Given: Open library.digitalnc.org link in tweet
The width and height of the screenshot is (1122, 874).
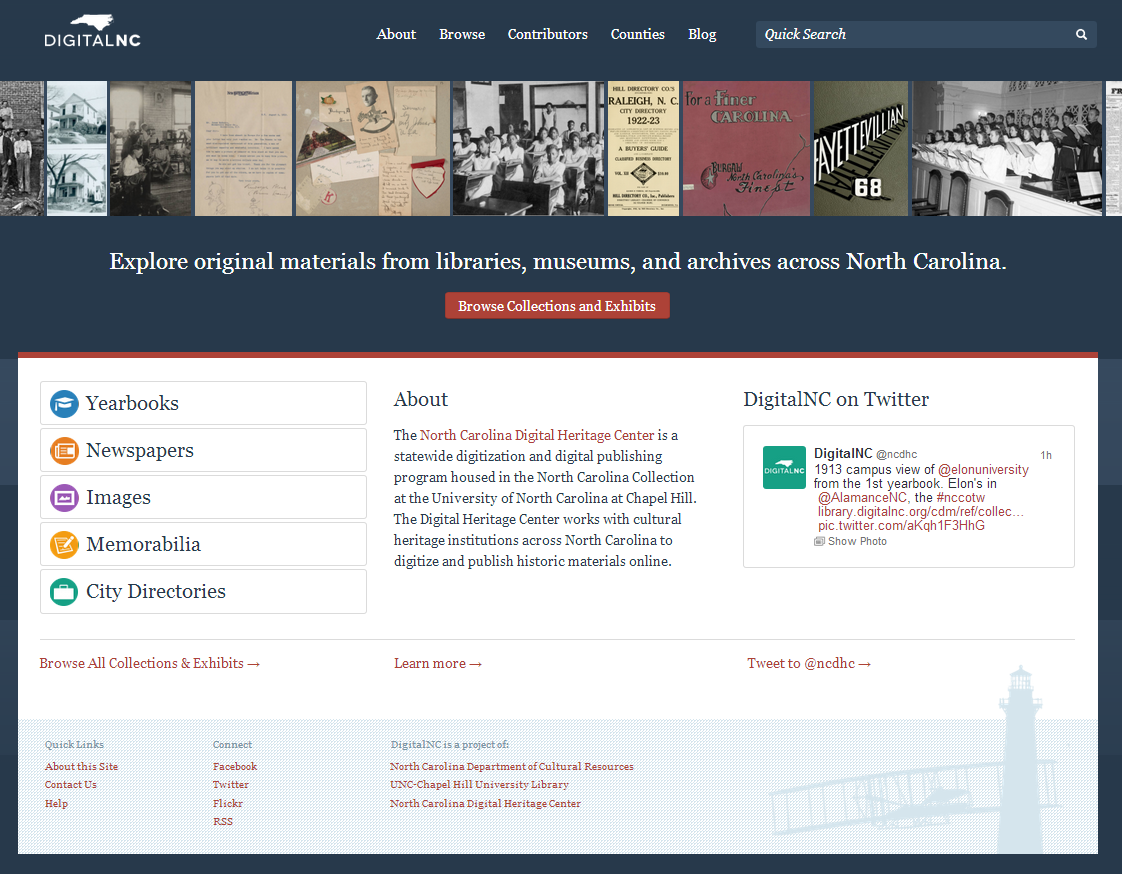Looking at the screenshot, I should 921,512.
